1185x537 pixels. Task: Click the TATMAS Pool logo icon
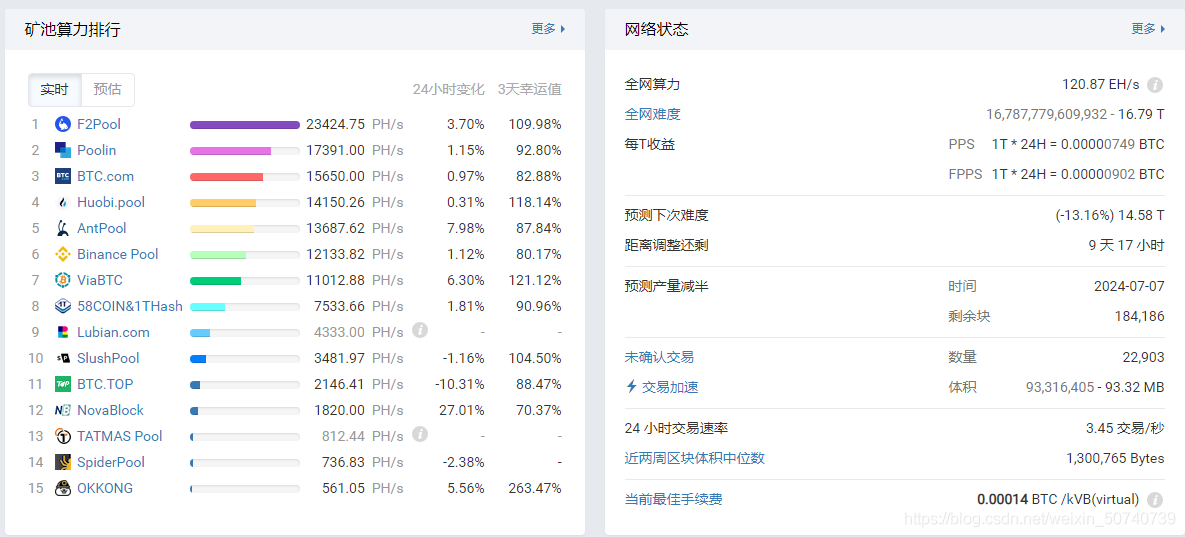[63, 437]
